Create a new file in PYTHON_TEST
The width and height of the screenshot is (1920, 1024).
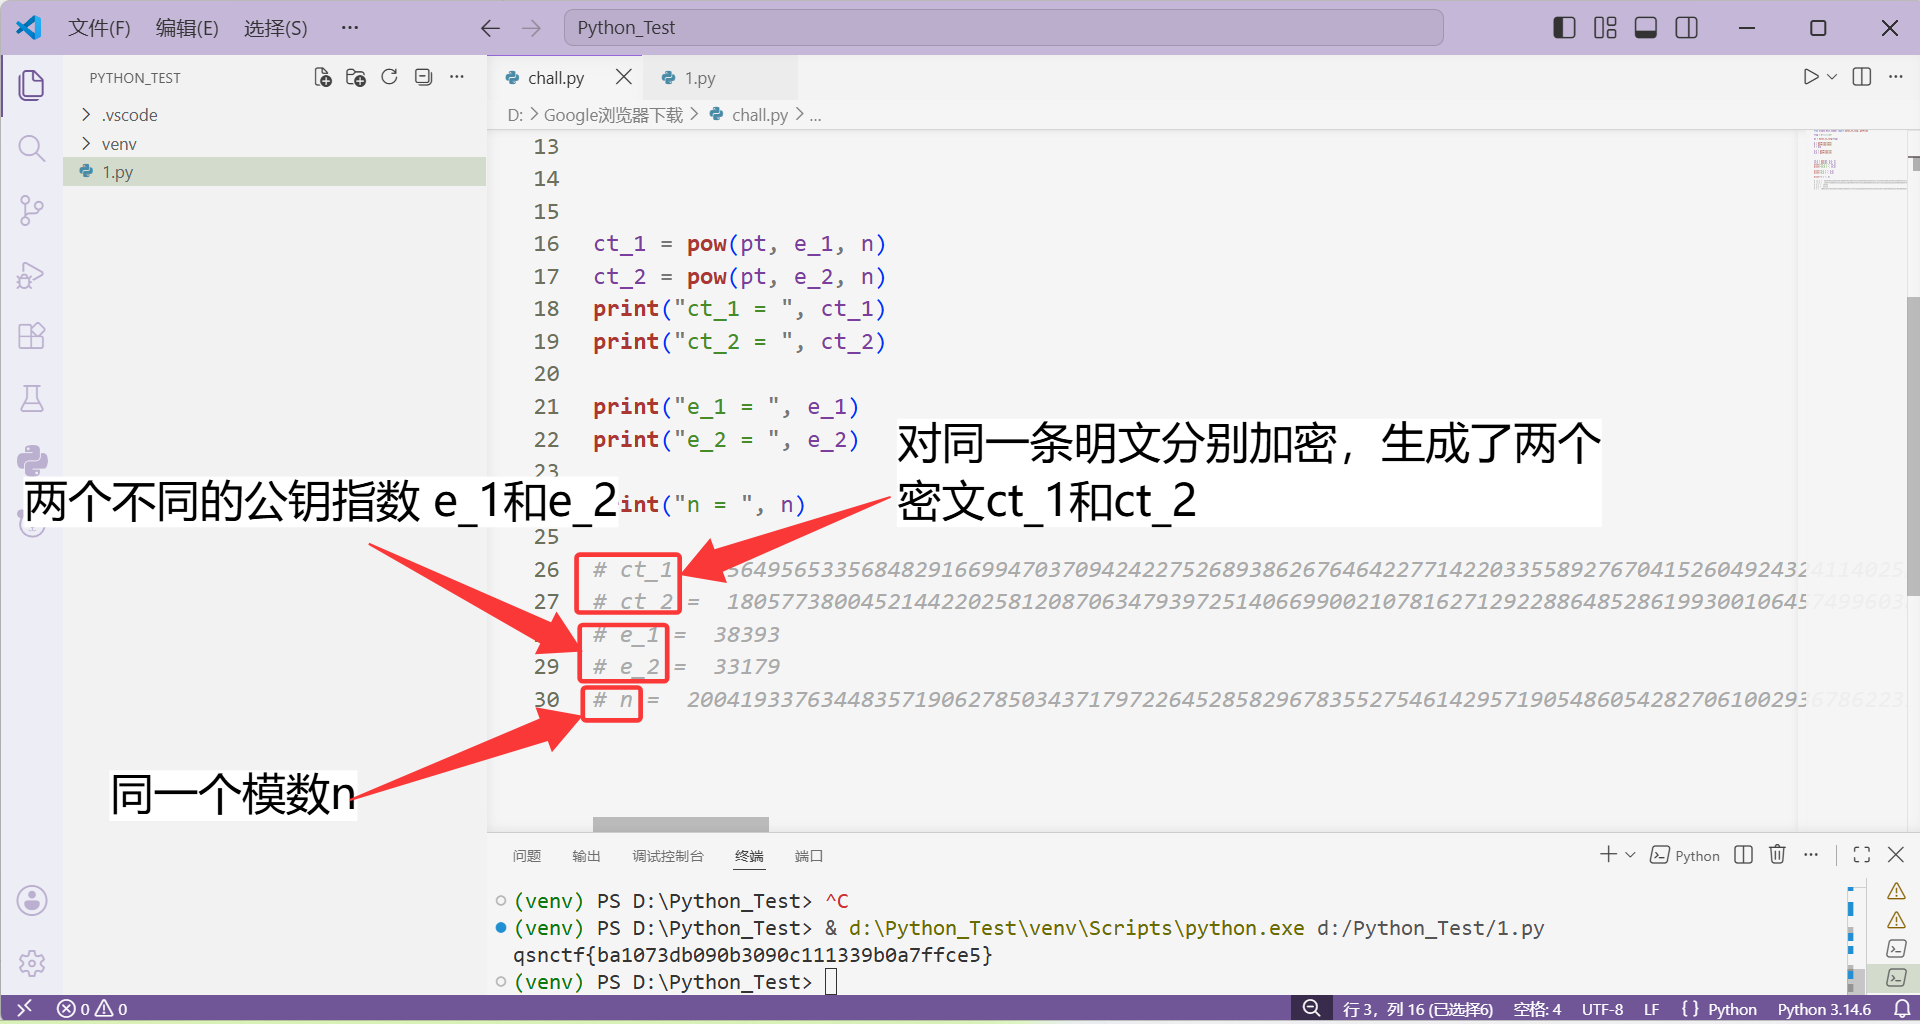[x=322, y=77]
